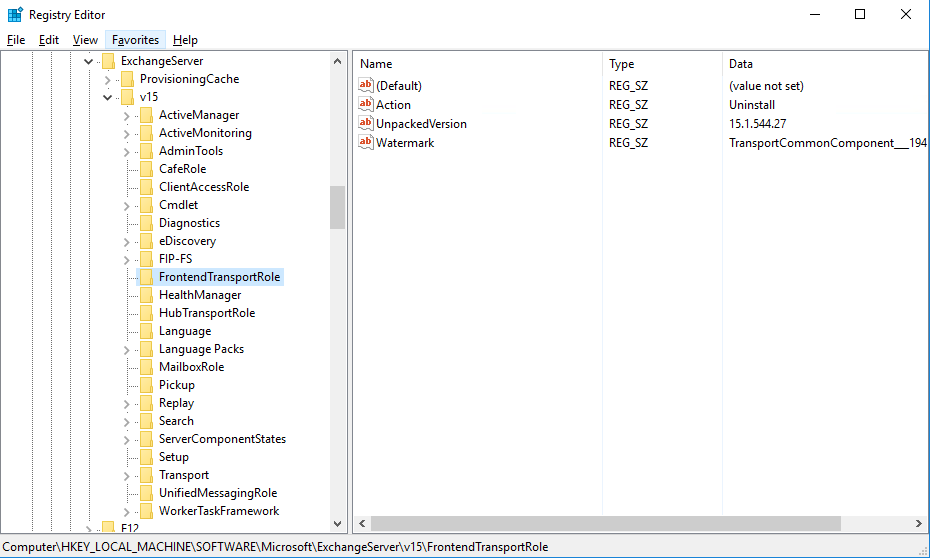Expand the AdminTools key
Image resolution: width=930 pixels, height=558 pixels.
tap(126, 151)
